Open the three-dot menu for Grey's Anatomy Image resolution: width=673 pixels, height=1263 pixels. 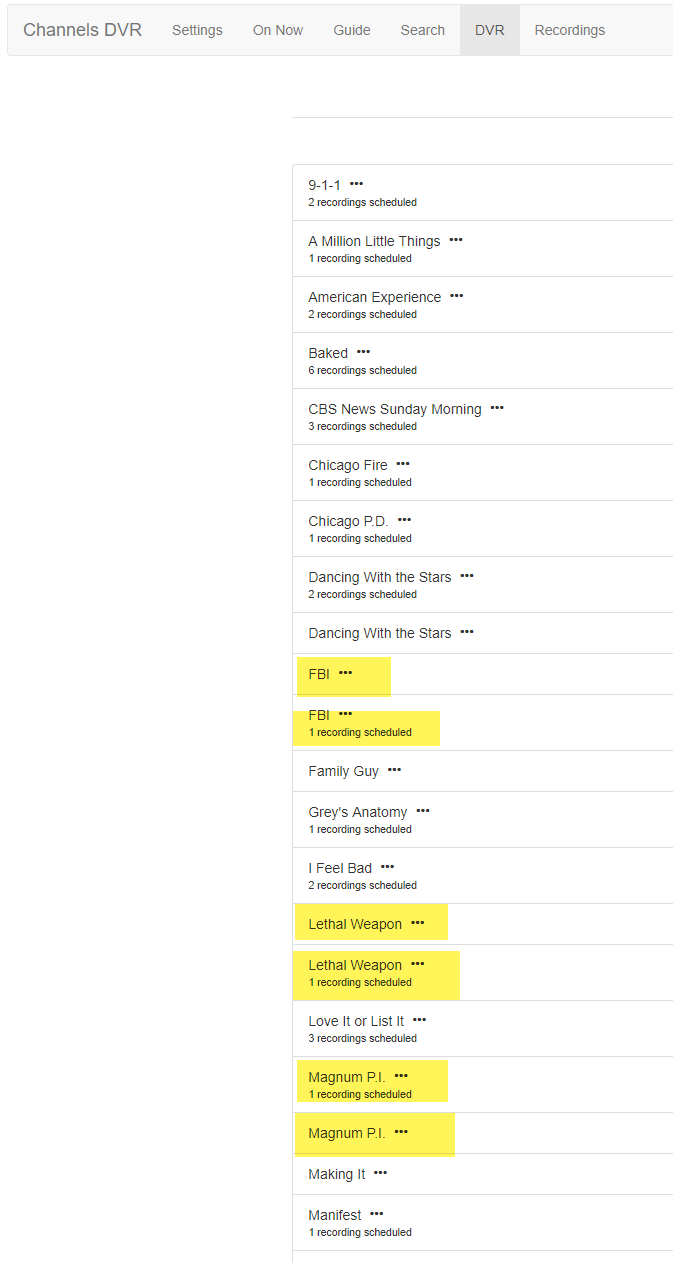click(x=422, y=811)
